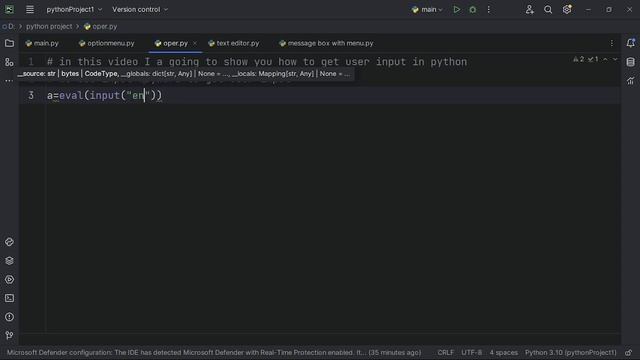Expand the pythonProject1 project dropdown
Viewport: 640px width, 360px height.
tap(74, 9)
